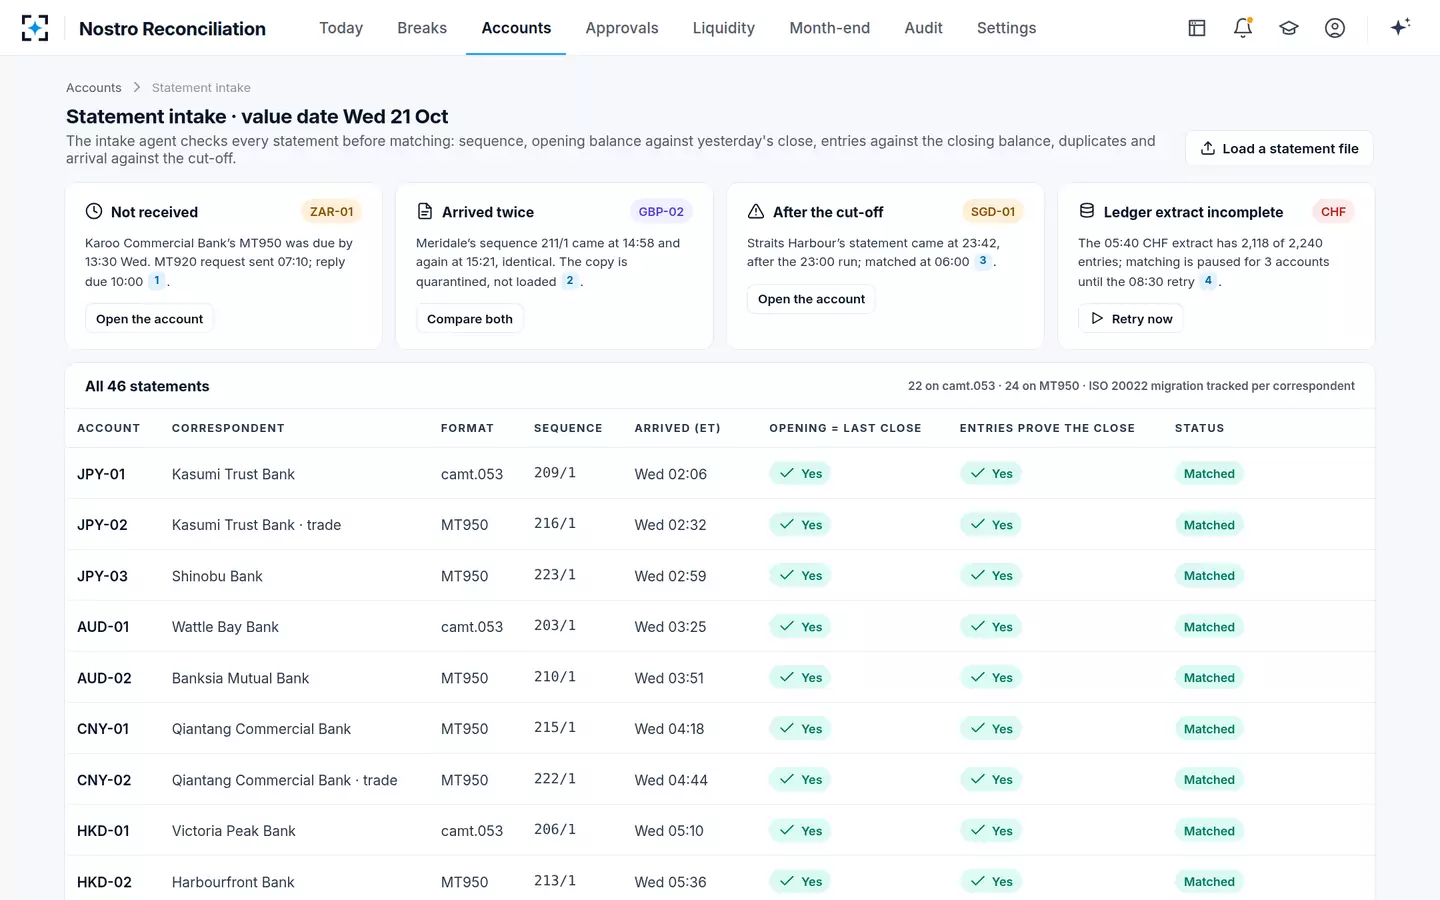Viewport: 1440px width, 900px height.
Task: Open the notifications bell
Action: [1243, 28]
